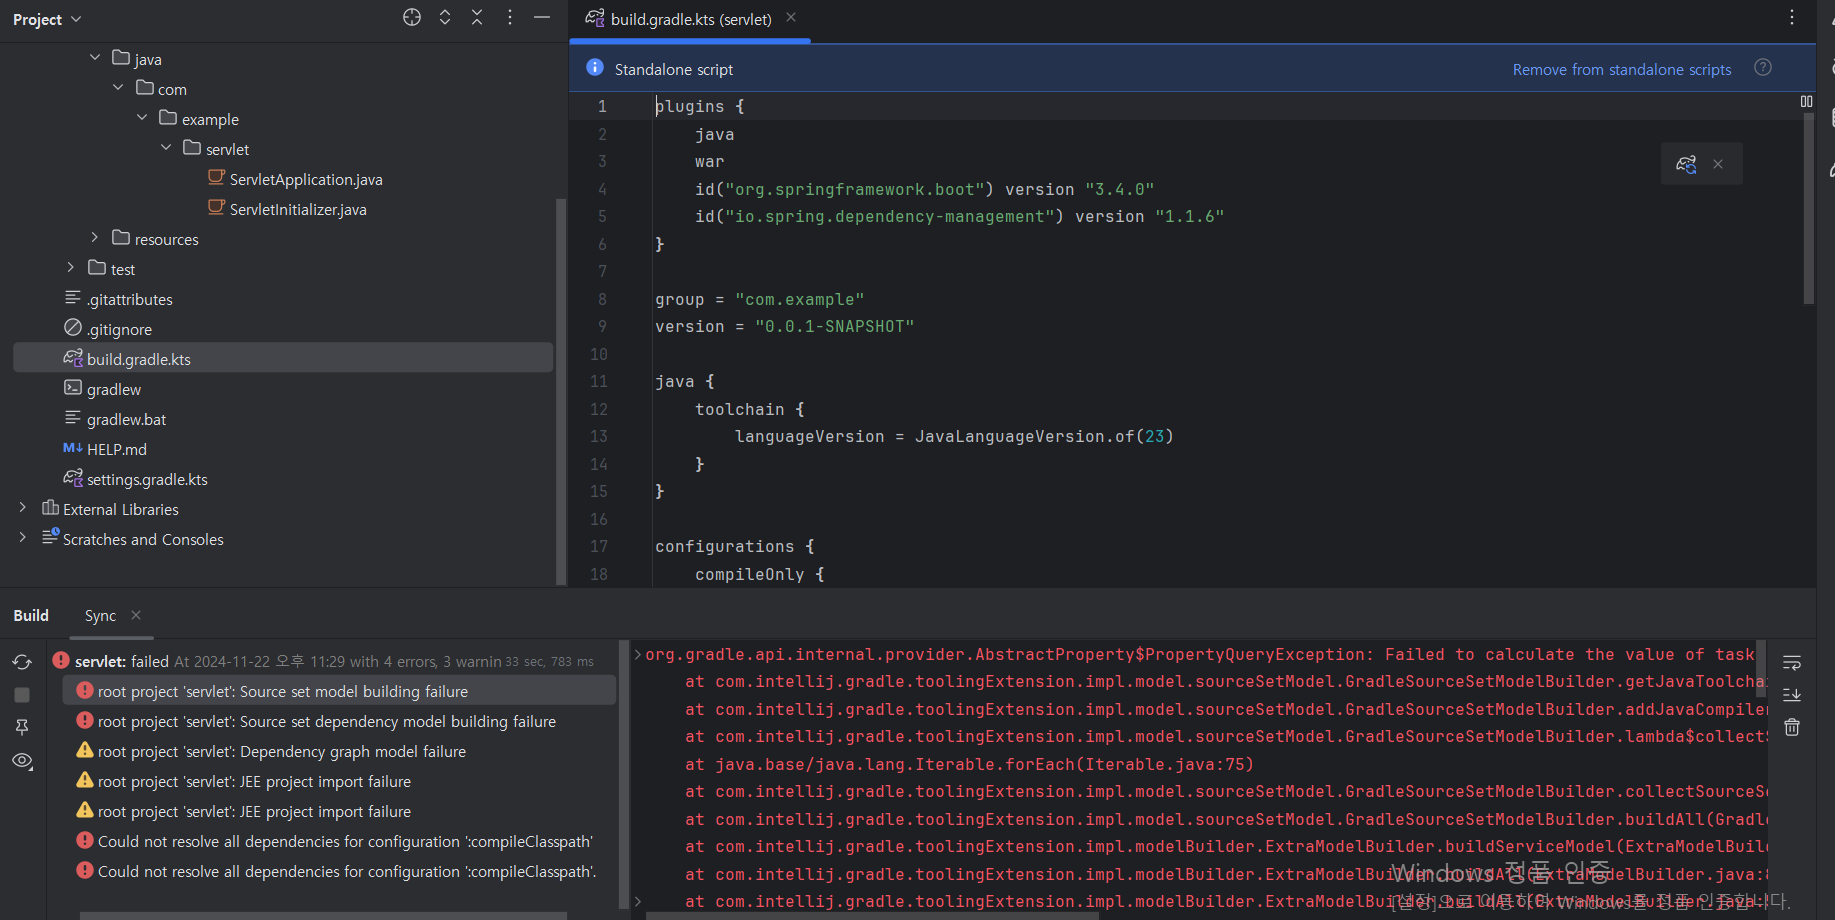Open ServletInitializer.java in project tree
The image size is (1835, 920).
click(298, 209)
